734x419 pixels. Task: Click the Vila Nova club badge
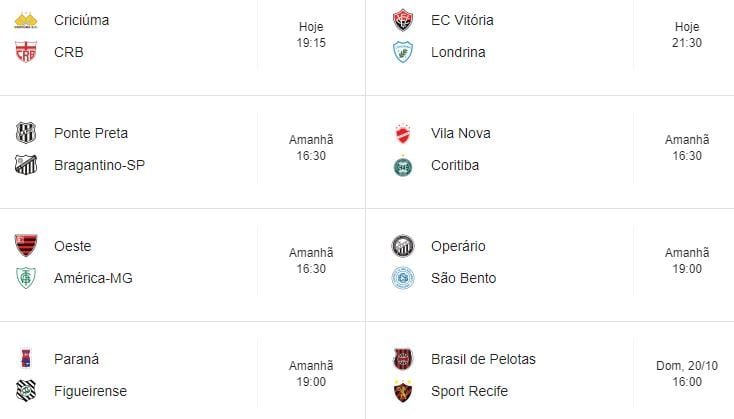pyautogui.click(x=403, y=133)
